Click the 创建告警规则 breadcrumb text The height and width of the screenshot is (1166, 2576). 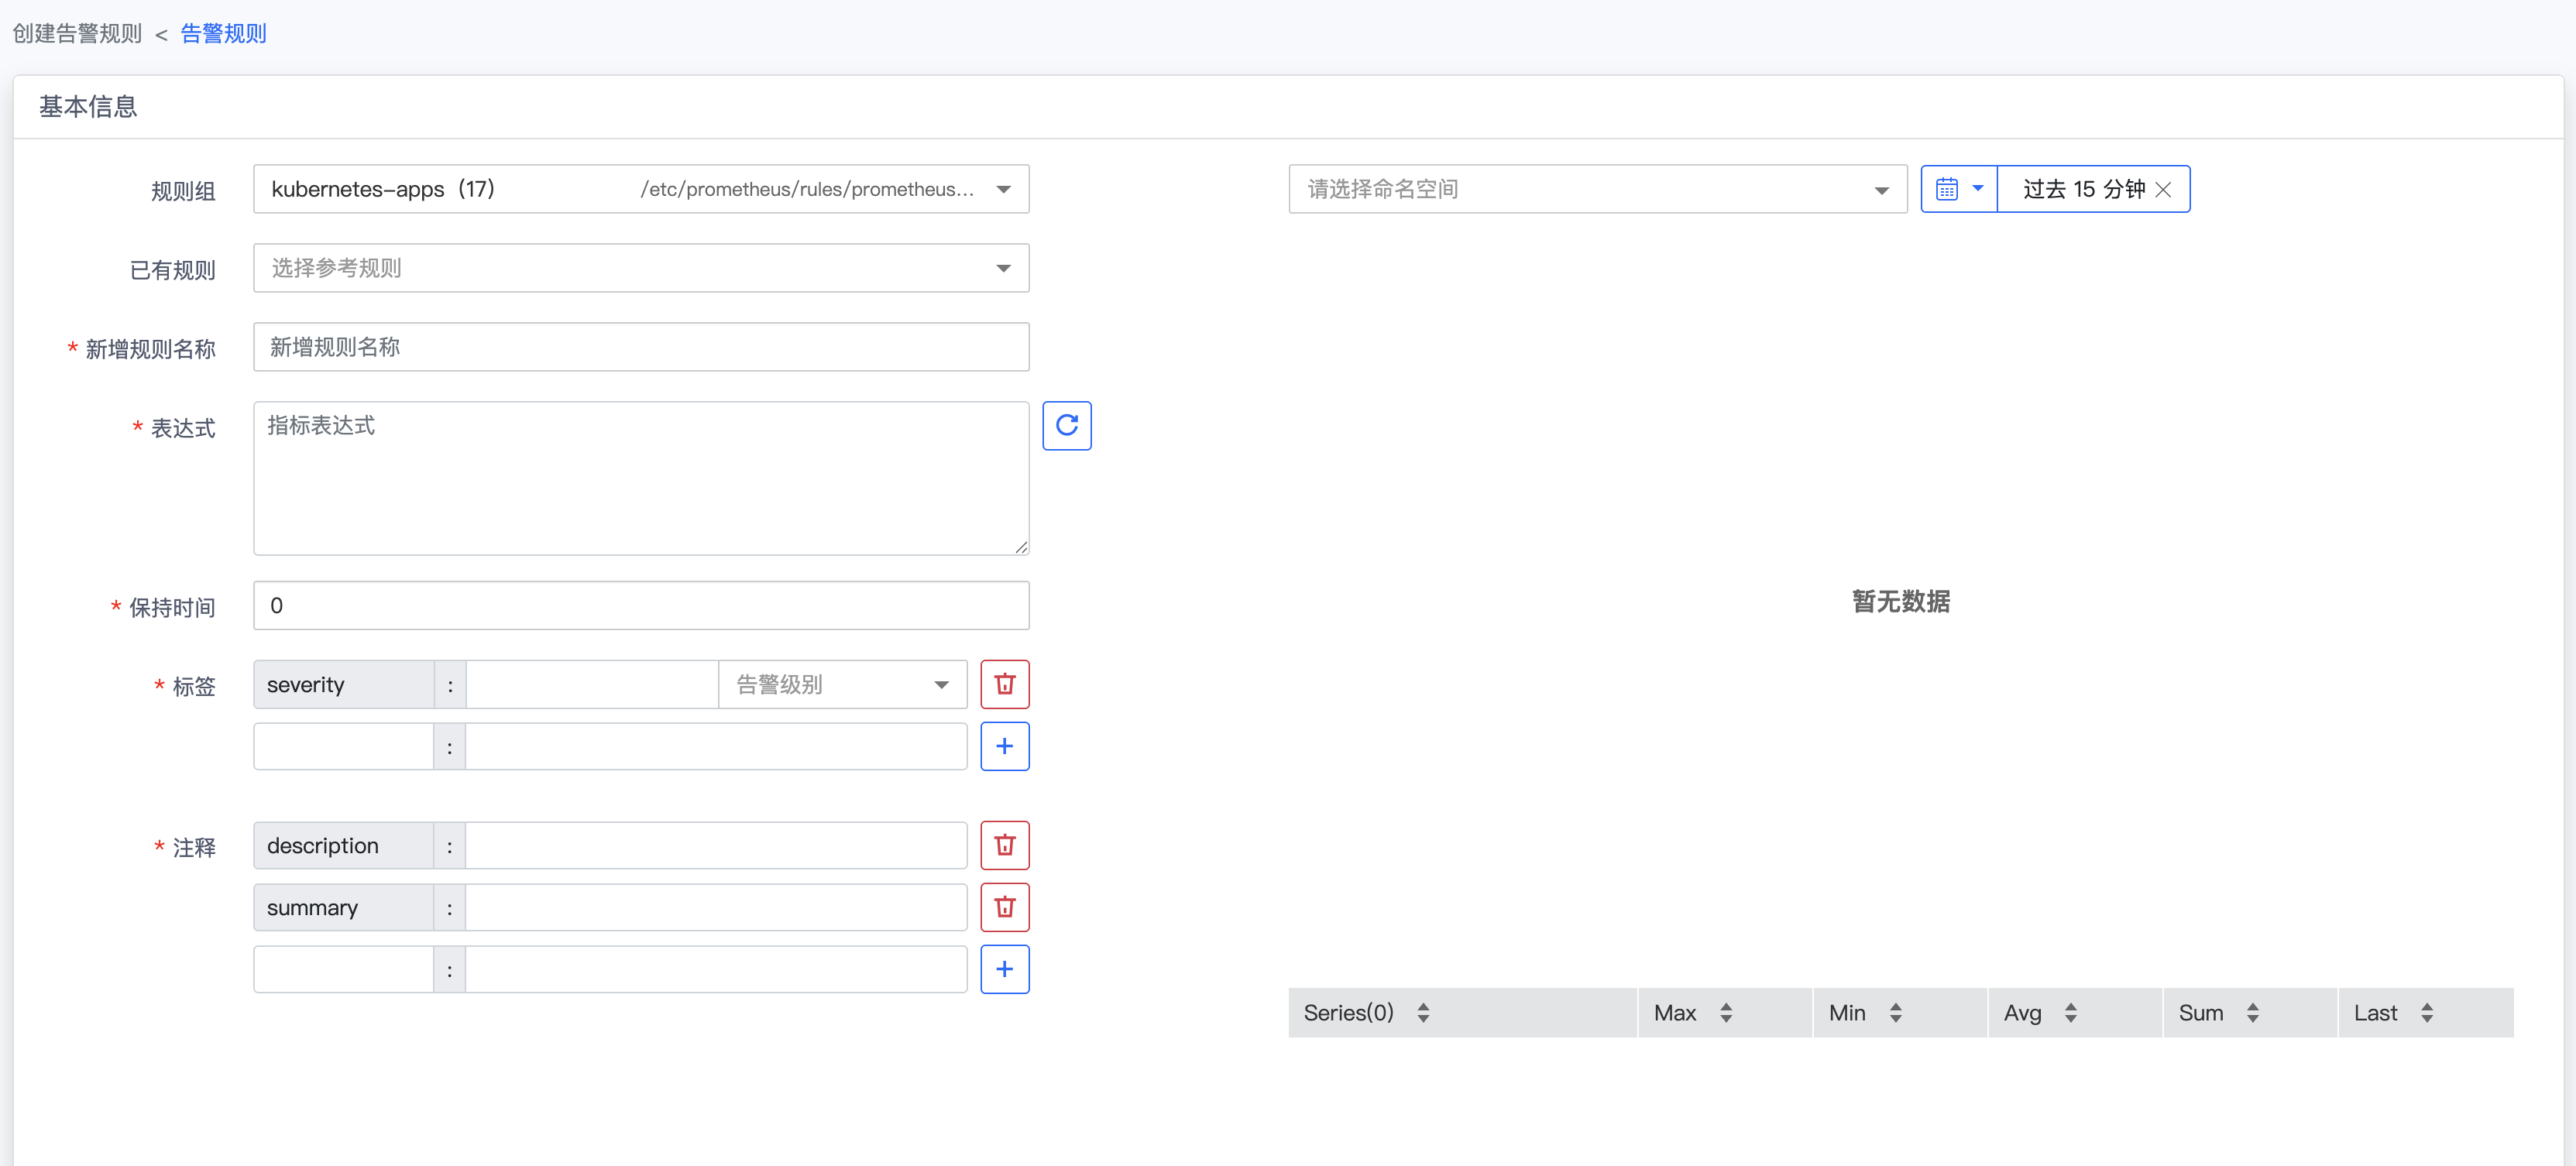77,34
